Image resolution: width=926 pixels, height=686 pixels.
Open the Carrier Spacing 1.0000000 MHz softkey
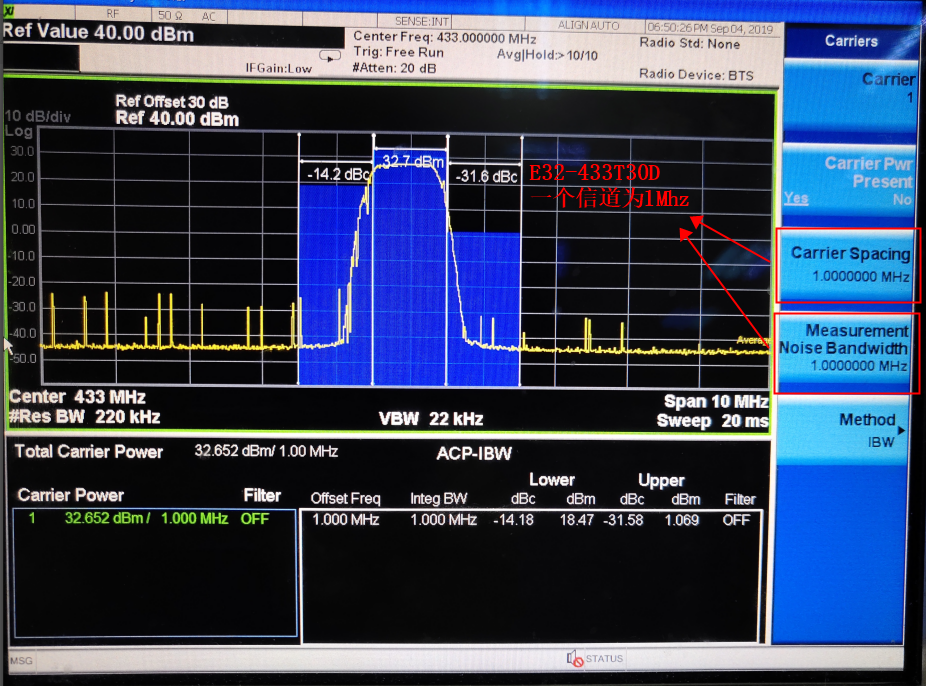[x=849, y=265]
